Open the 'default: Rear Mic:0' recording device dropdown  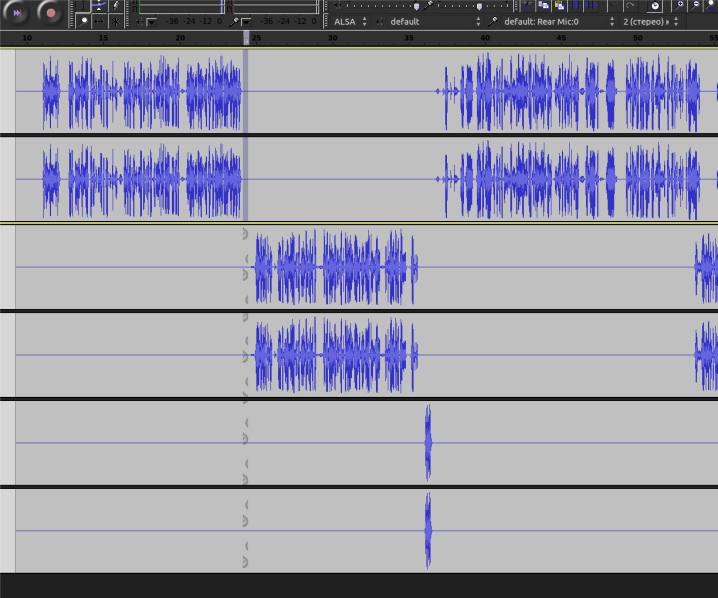click(x=559, y=22)
